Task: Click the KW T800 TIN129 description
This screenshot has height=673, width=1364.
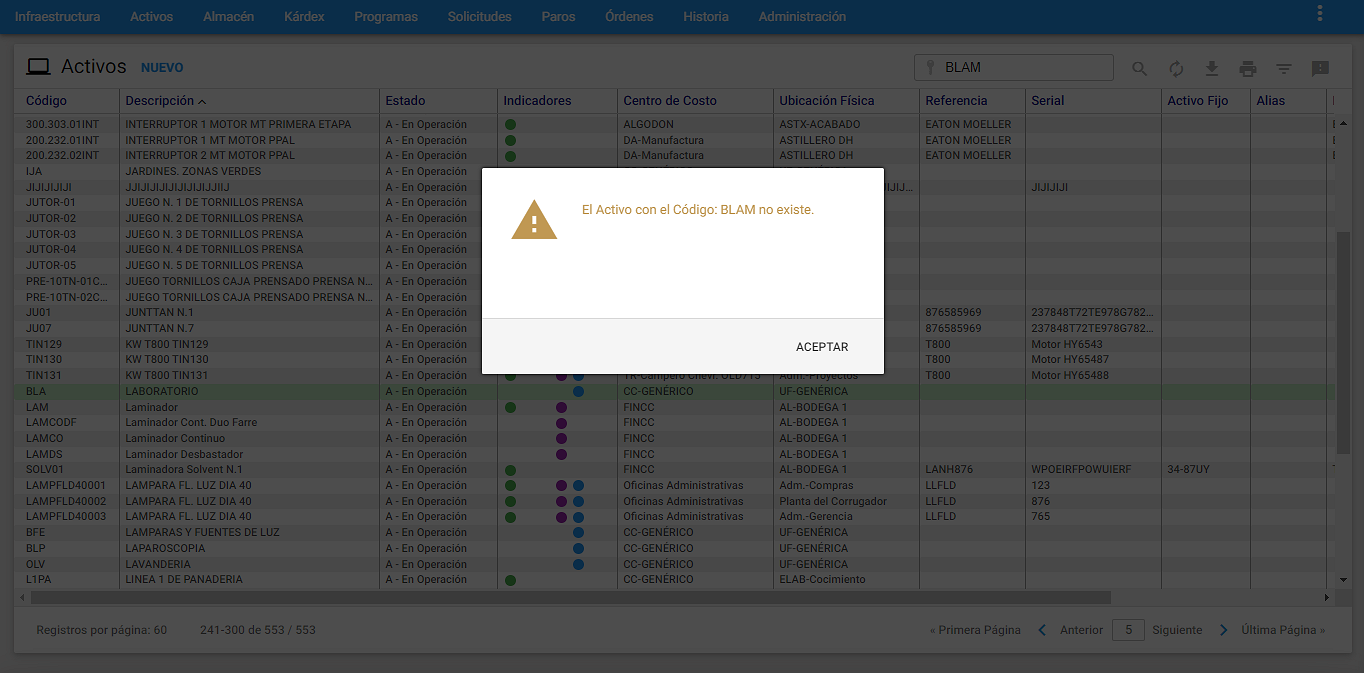Action: (167, 344)
